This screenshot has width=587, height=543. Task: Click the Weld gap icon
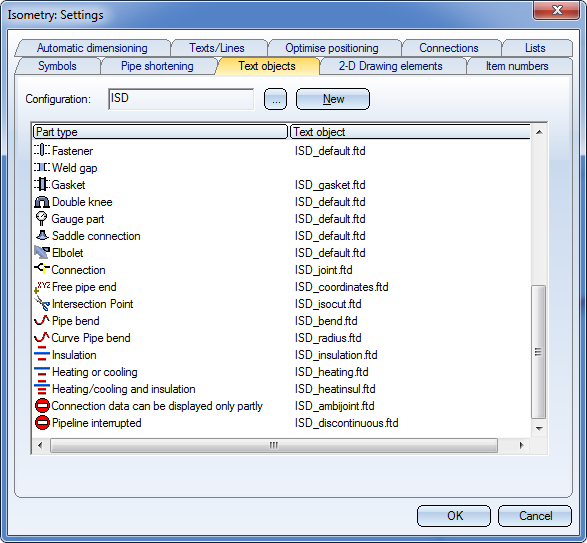coord(42,167)
